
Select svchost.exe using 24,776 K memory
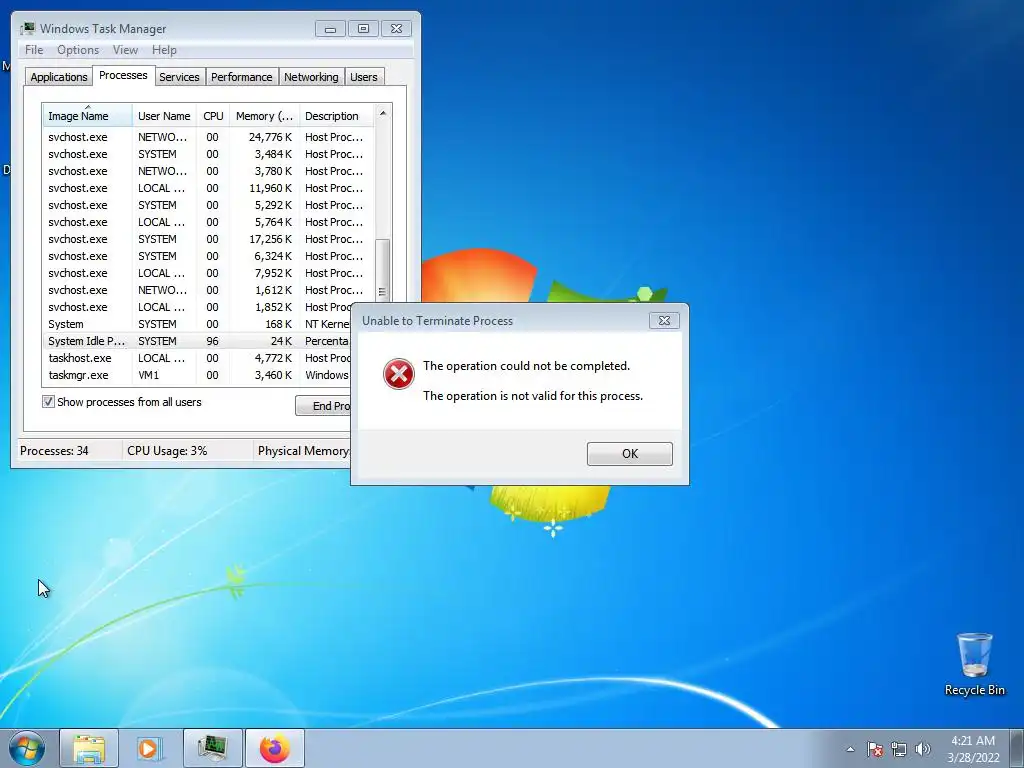pos(208,137)
